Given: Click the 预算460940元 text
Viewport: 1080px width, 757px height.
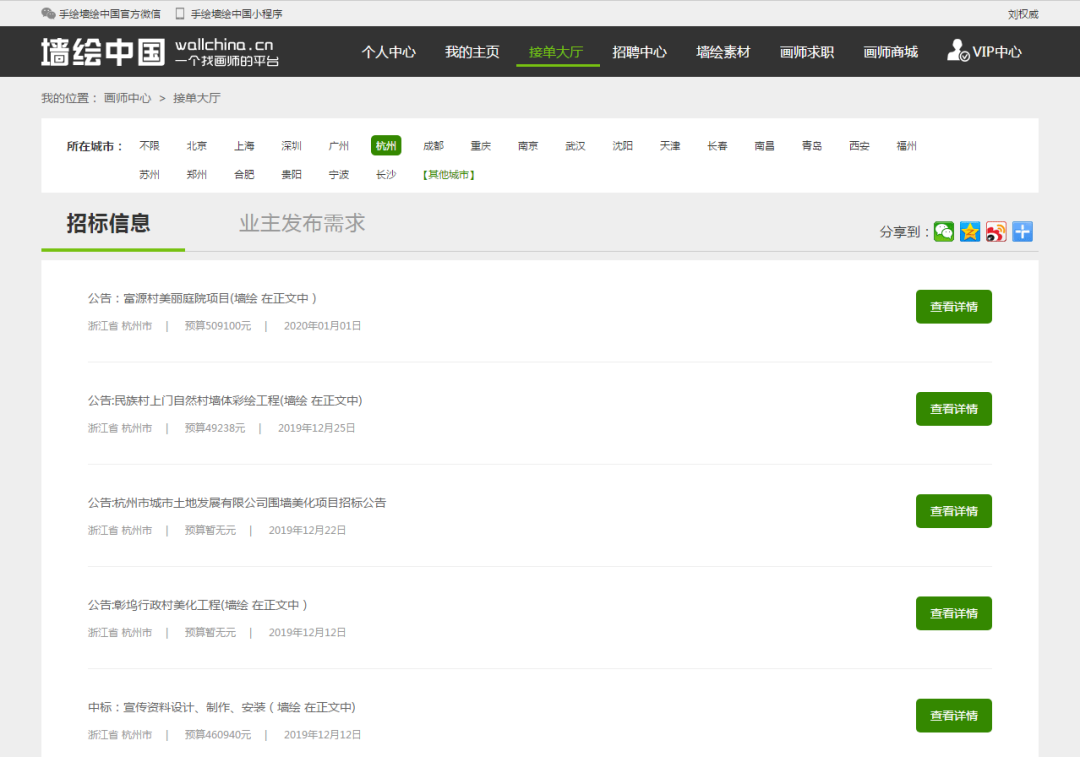Looking at the screenshot, I should point(218,735).
